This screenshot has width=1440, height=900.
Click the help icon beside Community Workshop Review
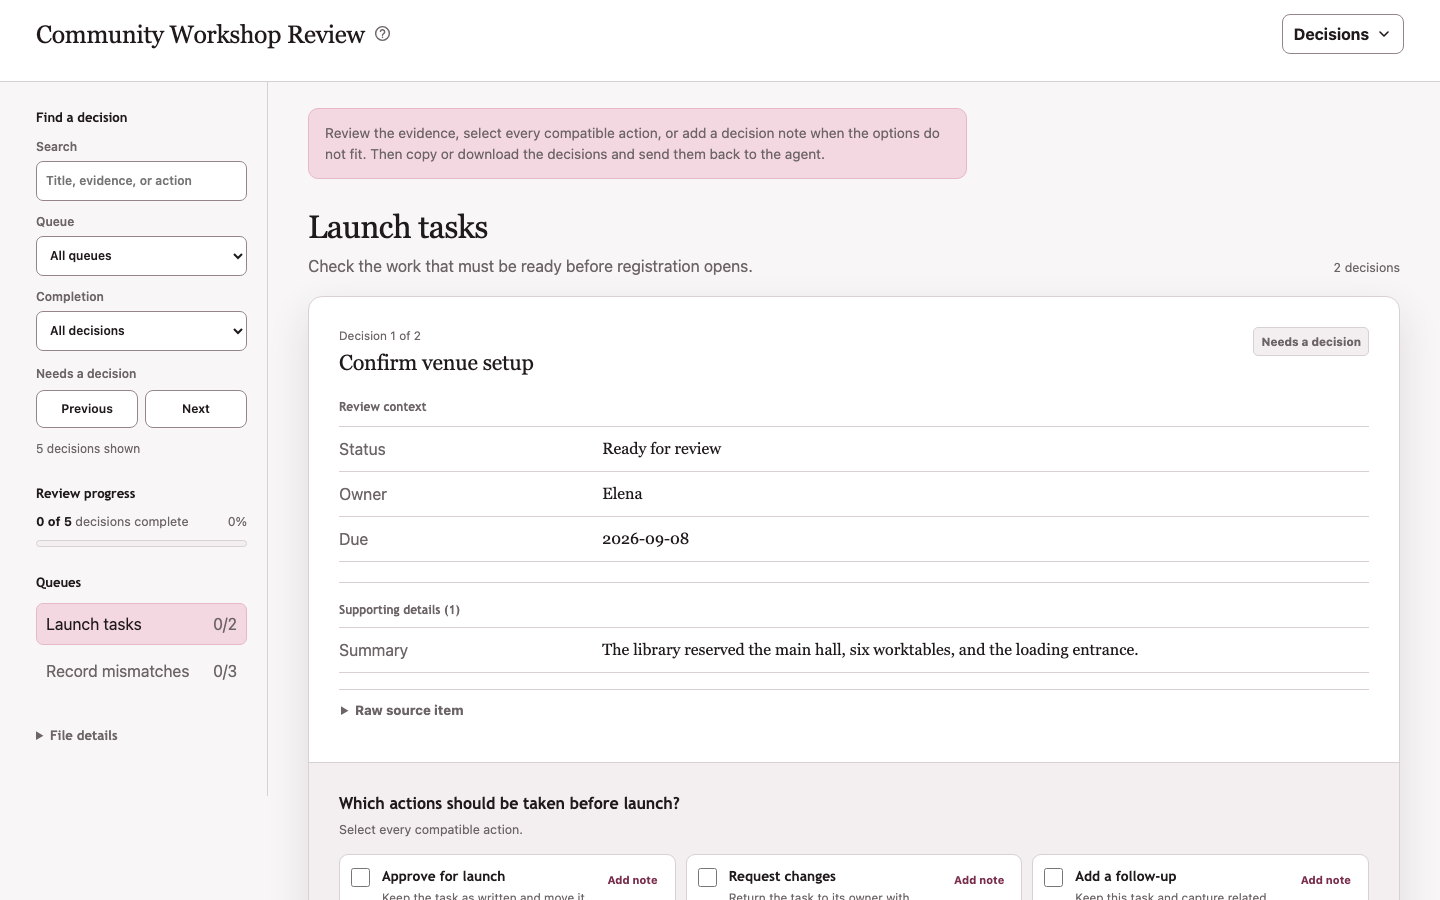tap(382, 34)
